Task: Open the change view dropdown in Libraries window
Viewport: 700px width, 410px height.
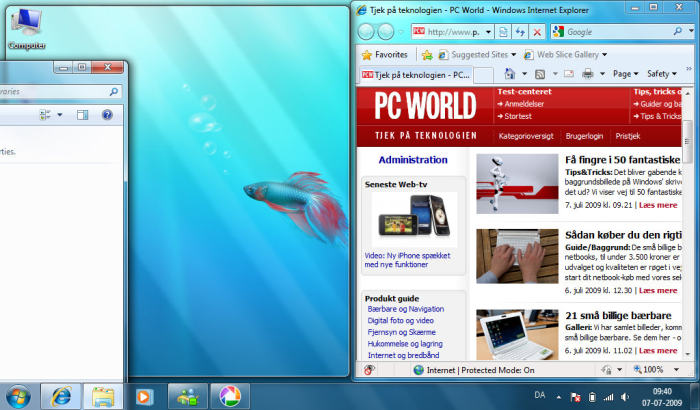Action: tap(59, 115)
